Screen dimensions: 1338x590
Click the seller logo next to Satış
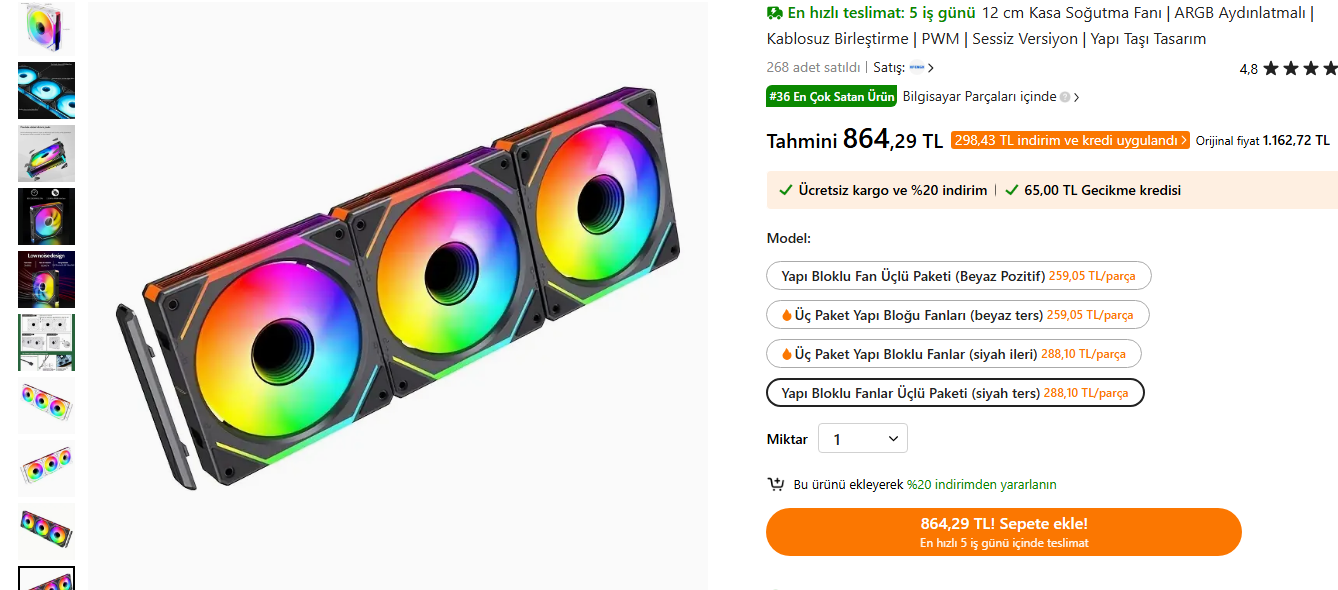click(x=916, y=68)
